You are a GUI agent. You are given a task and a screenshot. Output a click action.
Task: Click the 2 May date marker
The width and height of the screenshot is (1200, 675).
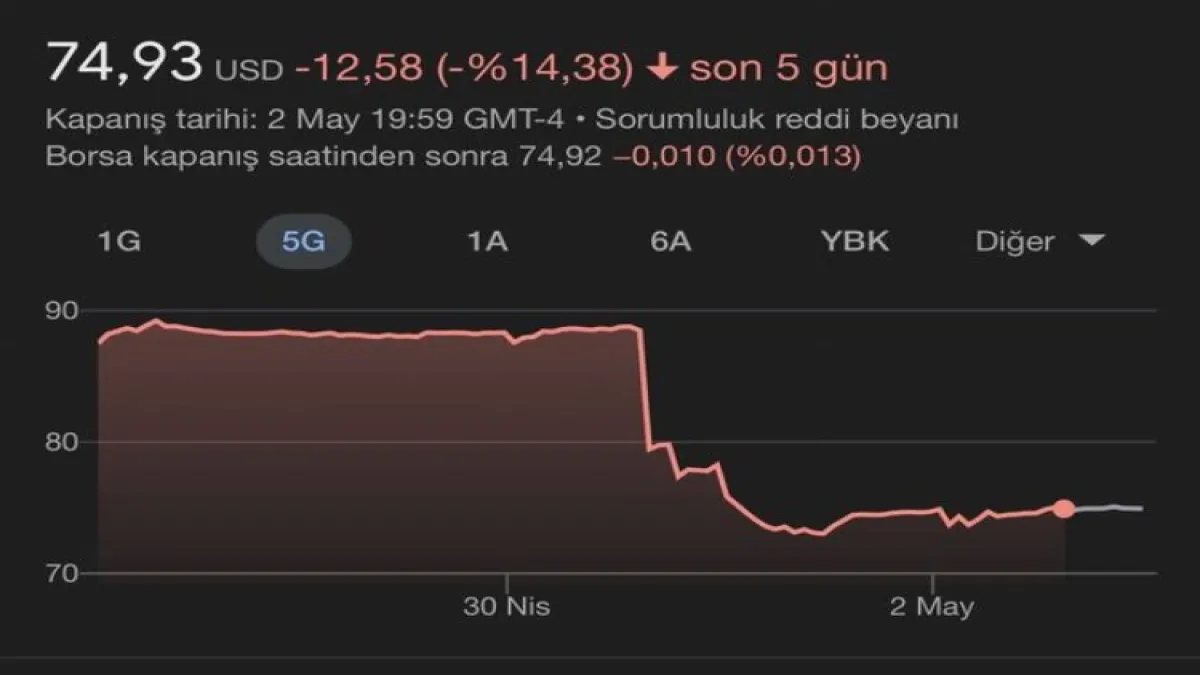(x=932, y=607)
